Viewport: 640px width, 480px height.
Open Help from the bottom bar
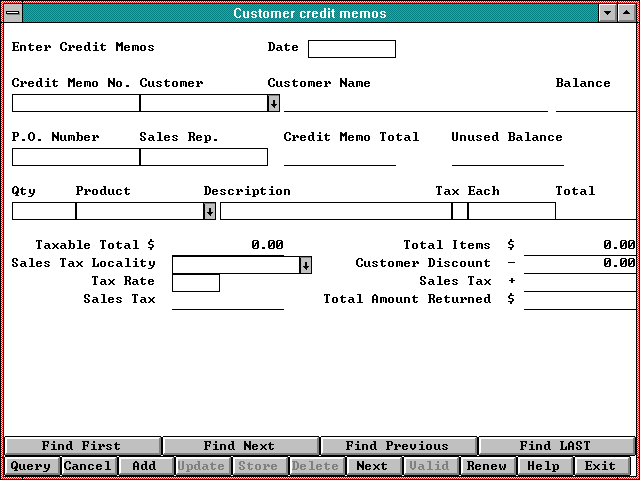tap(544, 466)
